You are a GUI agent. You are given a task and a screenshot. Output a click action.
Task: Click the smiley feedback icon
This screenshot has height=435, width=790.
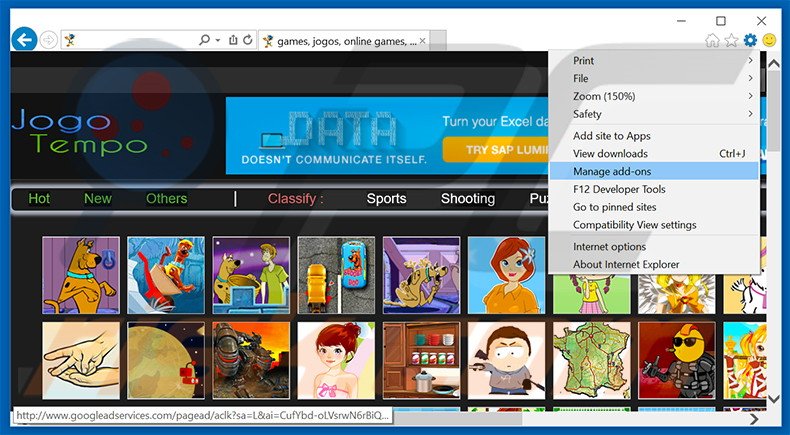pyautogui.click(x=769, y=40)
